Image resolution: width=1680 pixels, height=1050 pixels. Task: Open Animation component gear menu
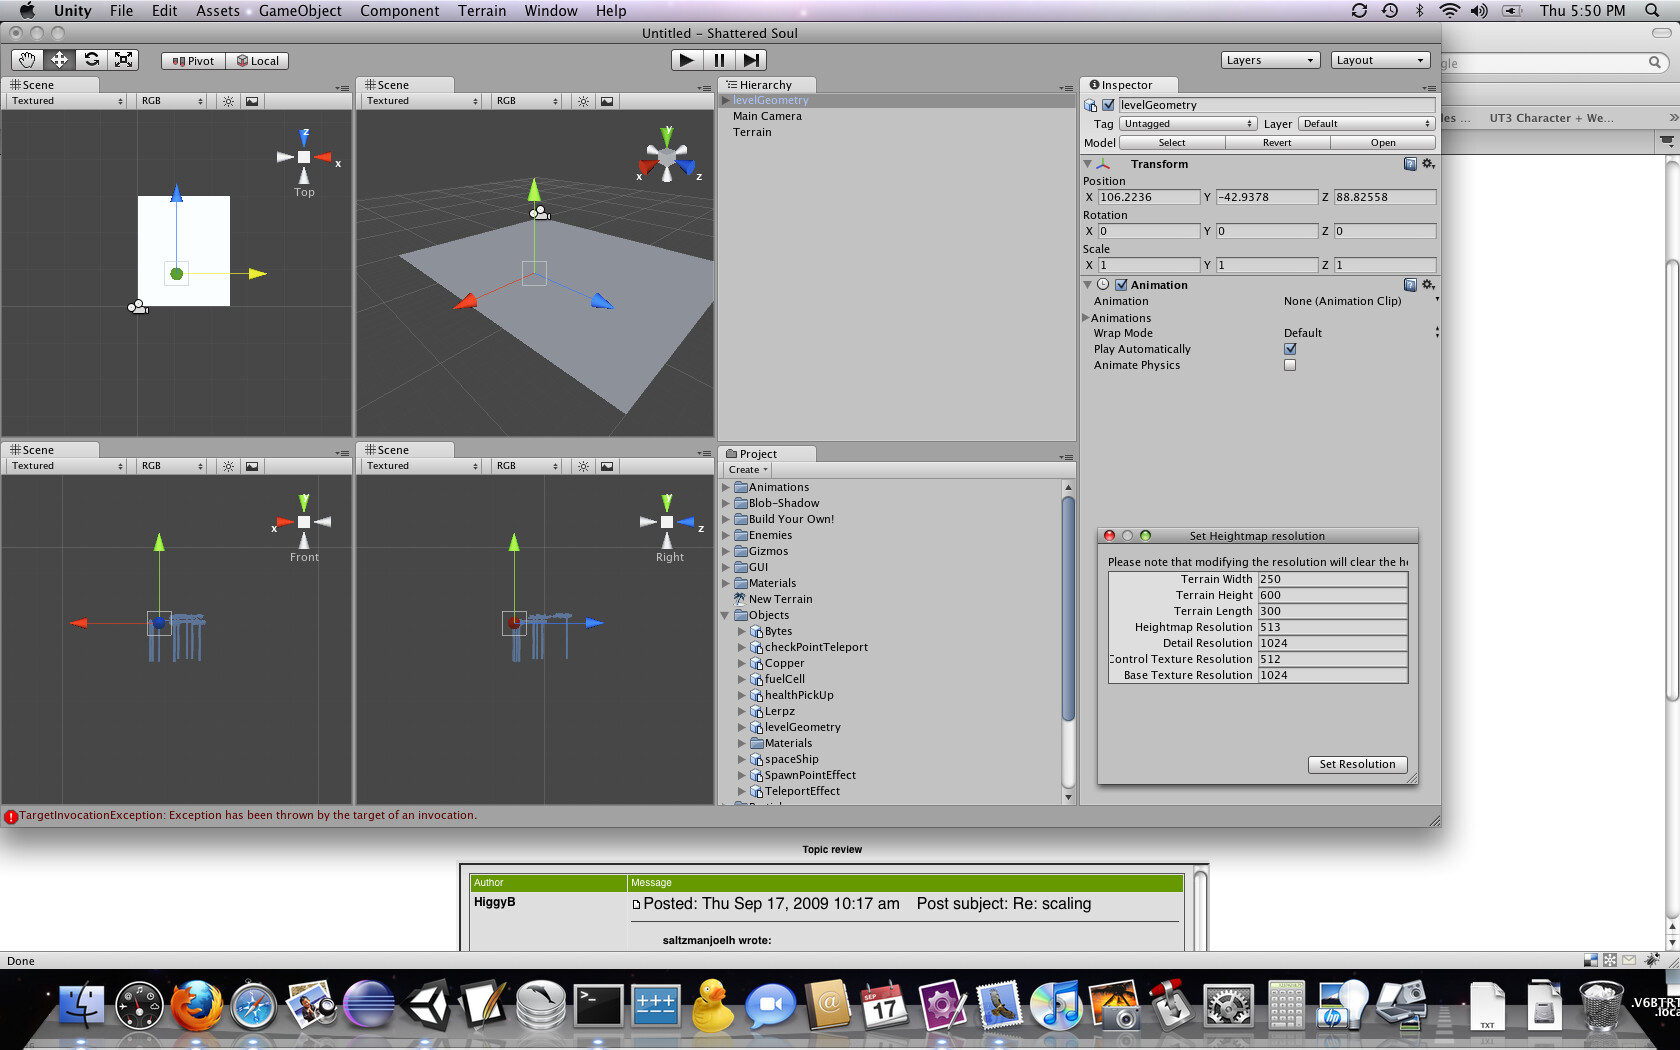(x=1428, y=285)
